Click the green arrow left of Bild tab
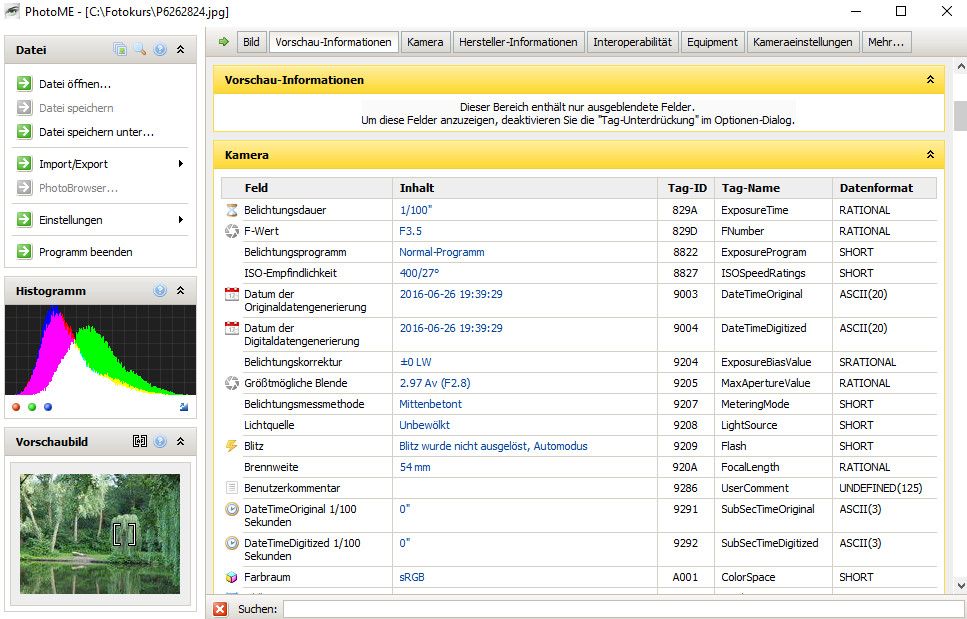This screenshot has height=619, width=967. pyautogui.click(x=223, y=42)
